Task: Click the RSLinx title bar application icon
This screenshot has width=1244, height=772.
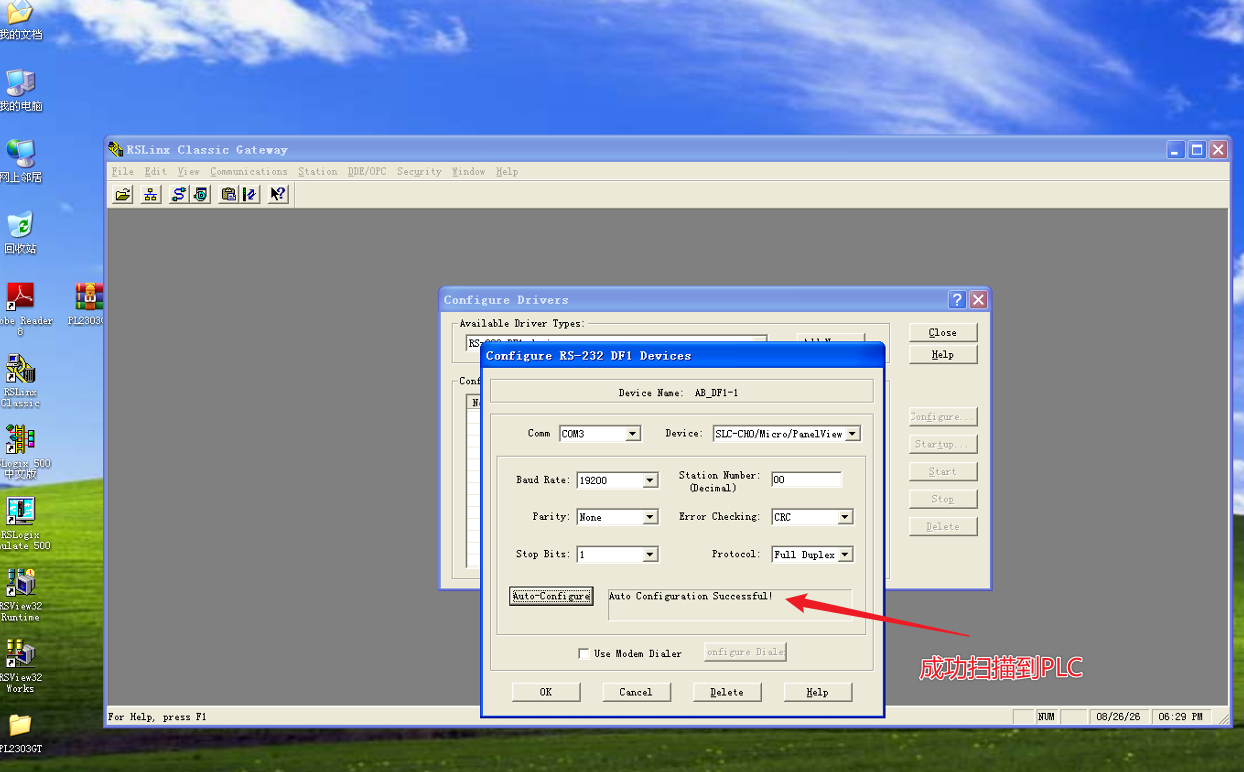Action: click(117, 149)
